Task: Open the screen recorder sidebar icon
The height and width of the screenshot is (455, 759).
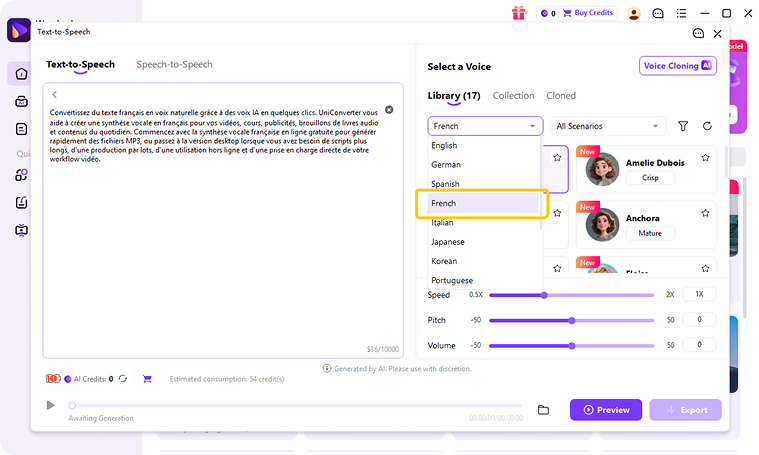Action: pyautogui.click(x=21, y=230)
